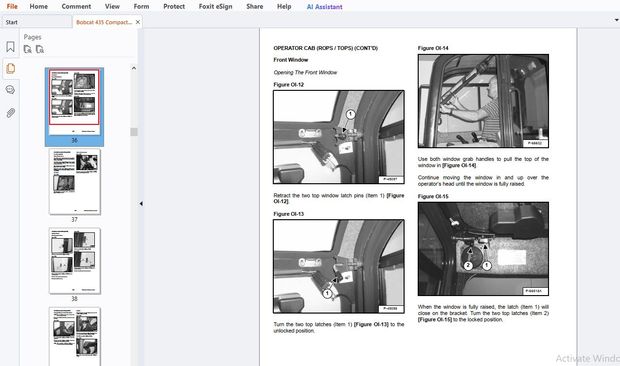The height and width of the screenshot is (366, 620).
Task: Click the second page-tool icon under Pages
Action: click(x=40, y=49)
